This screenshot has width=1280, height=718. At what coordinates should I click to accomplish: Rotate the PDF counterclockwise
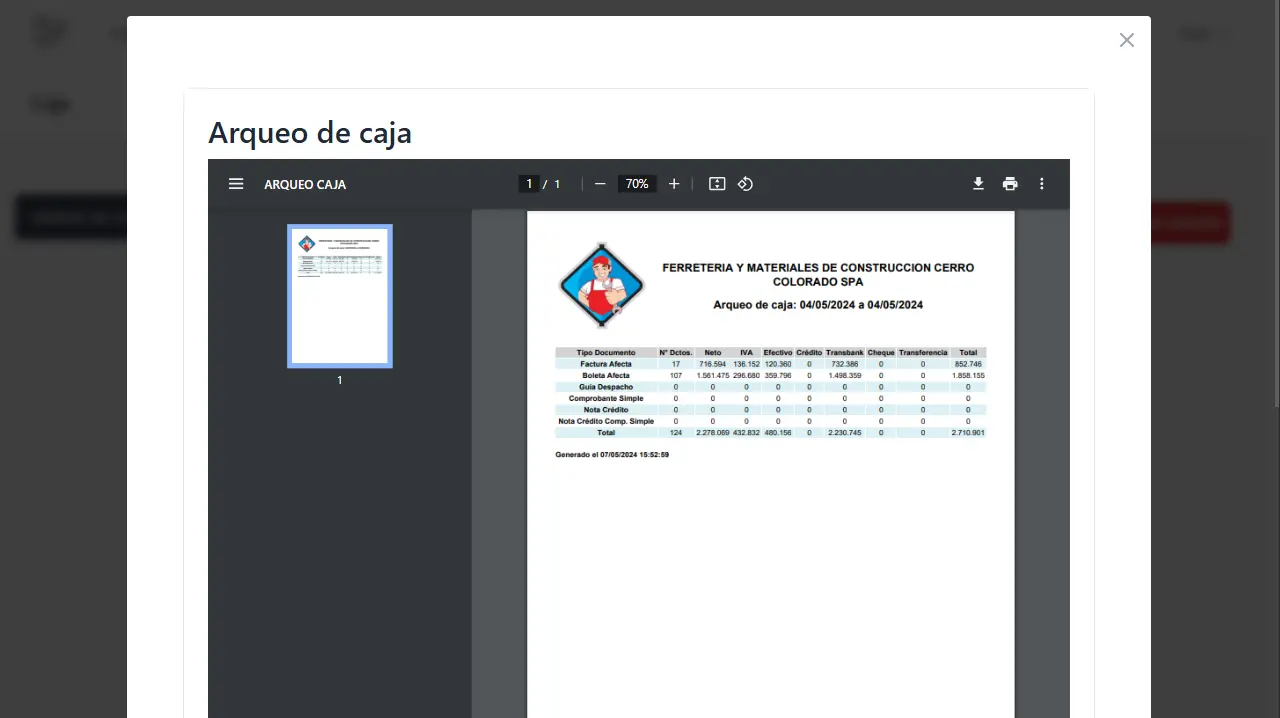coord(745,184)
